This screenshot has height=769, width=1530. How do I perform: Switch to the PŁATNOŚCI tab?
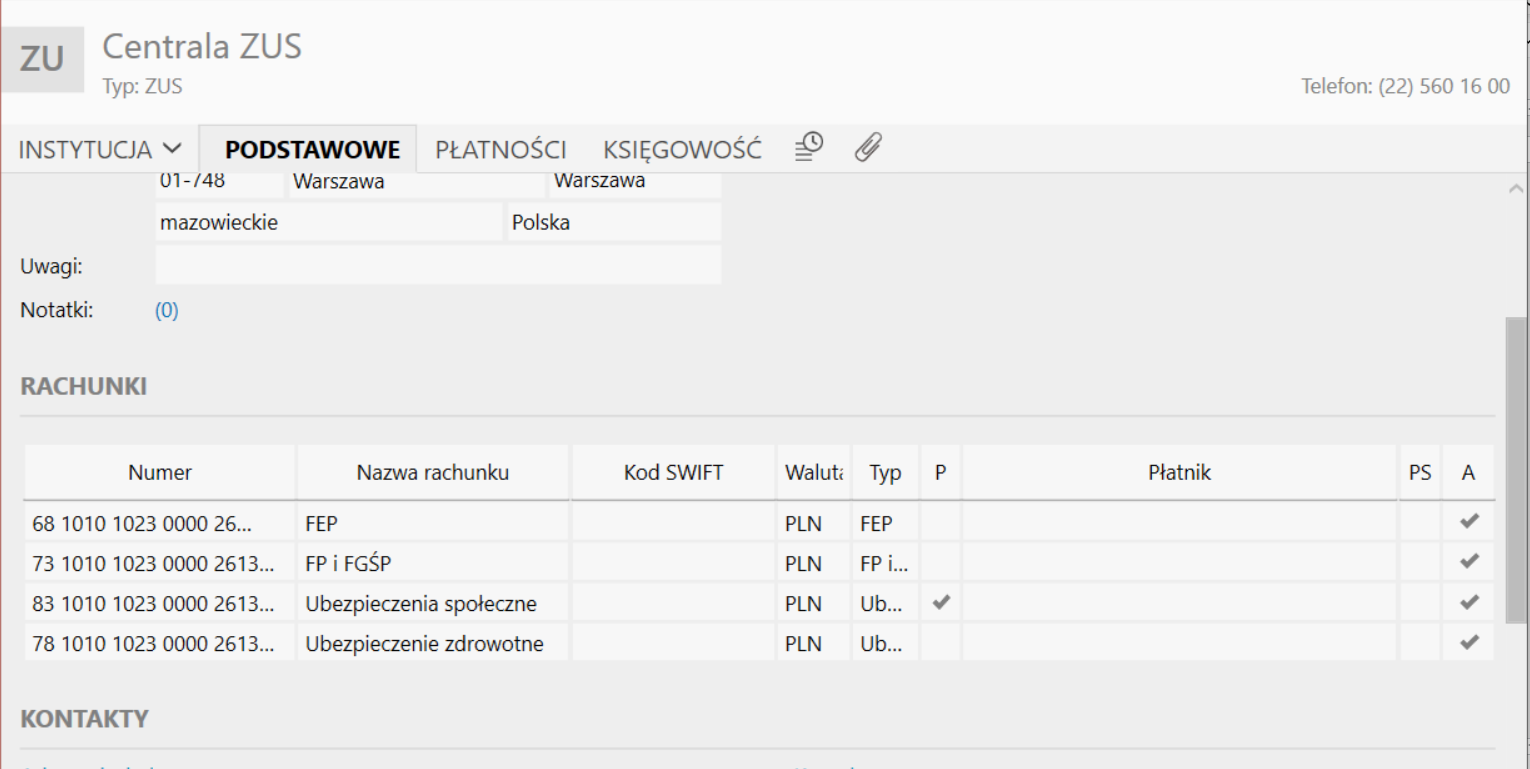(501, 150)
